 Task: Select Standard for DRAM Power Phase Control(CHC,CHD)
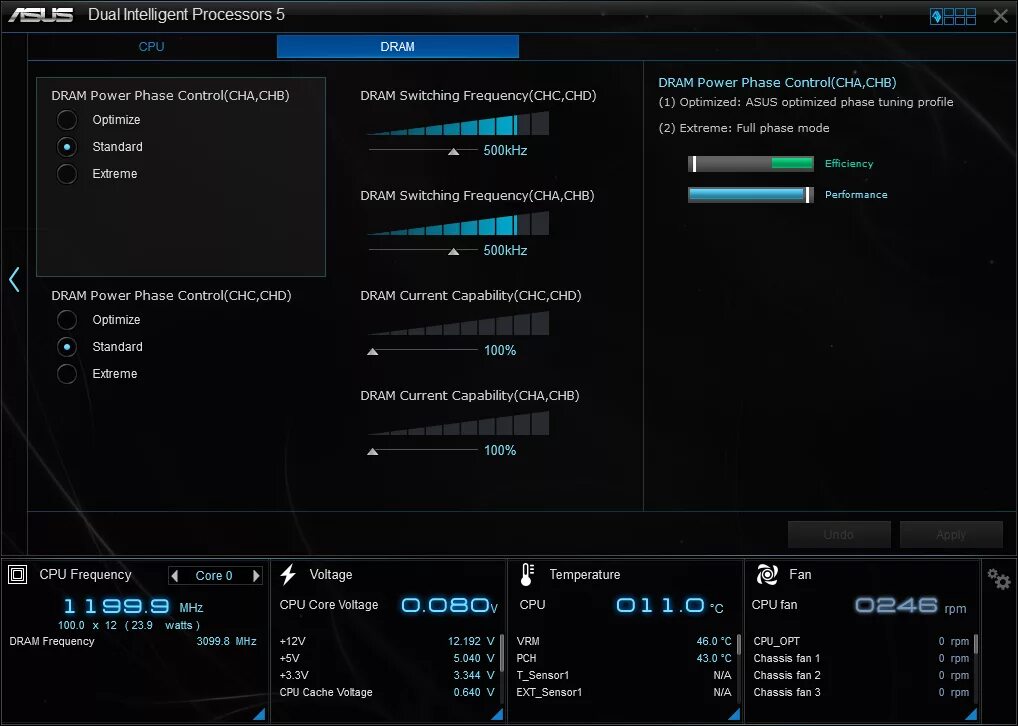tap(67, 347)
